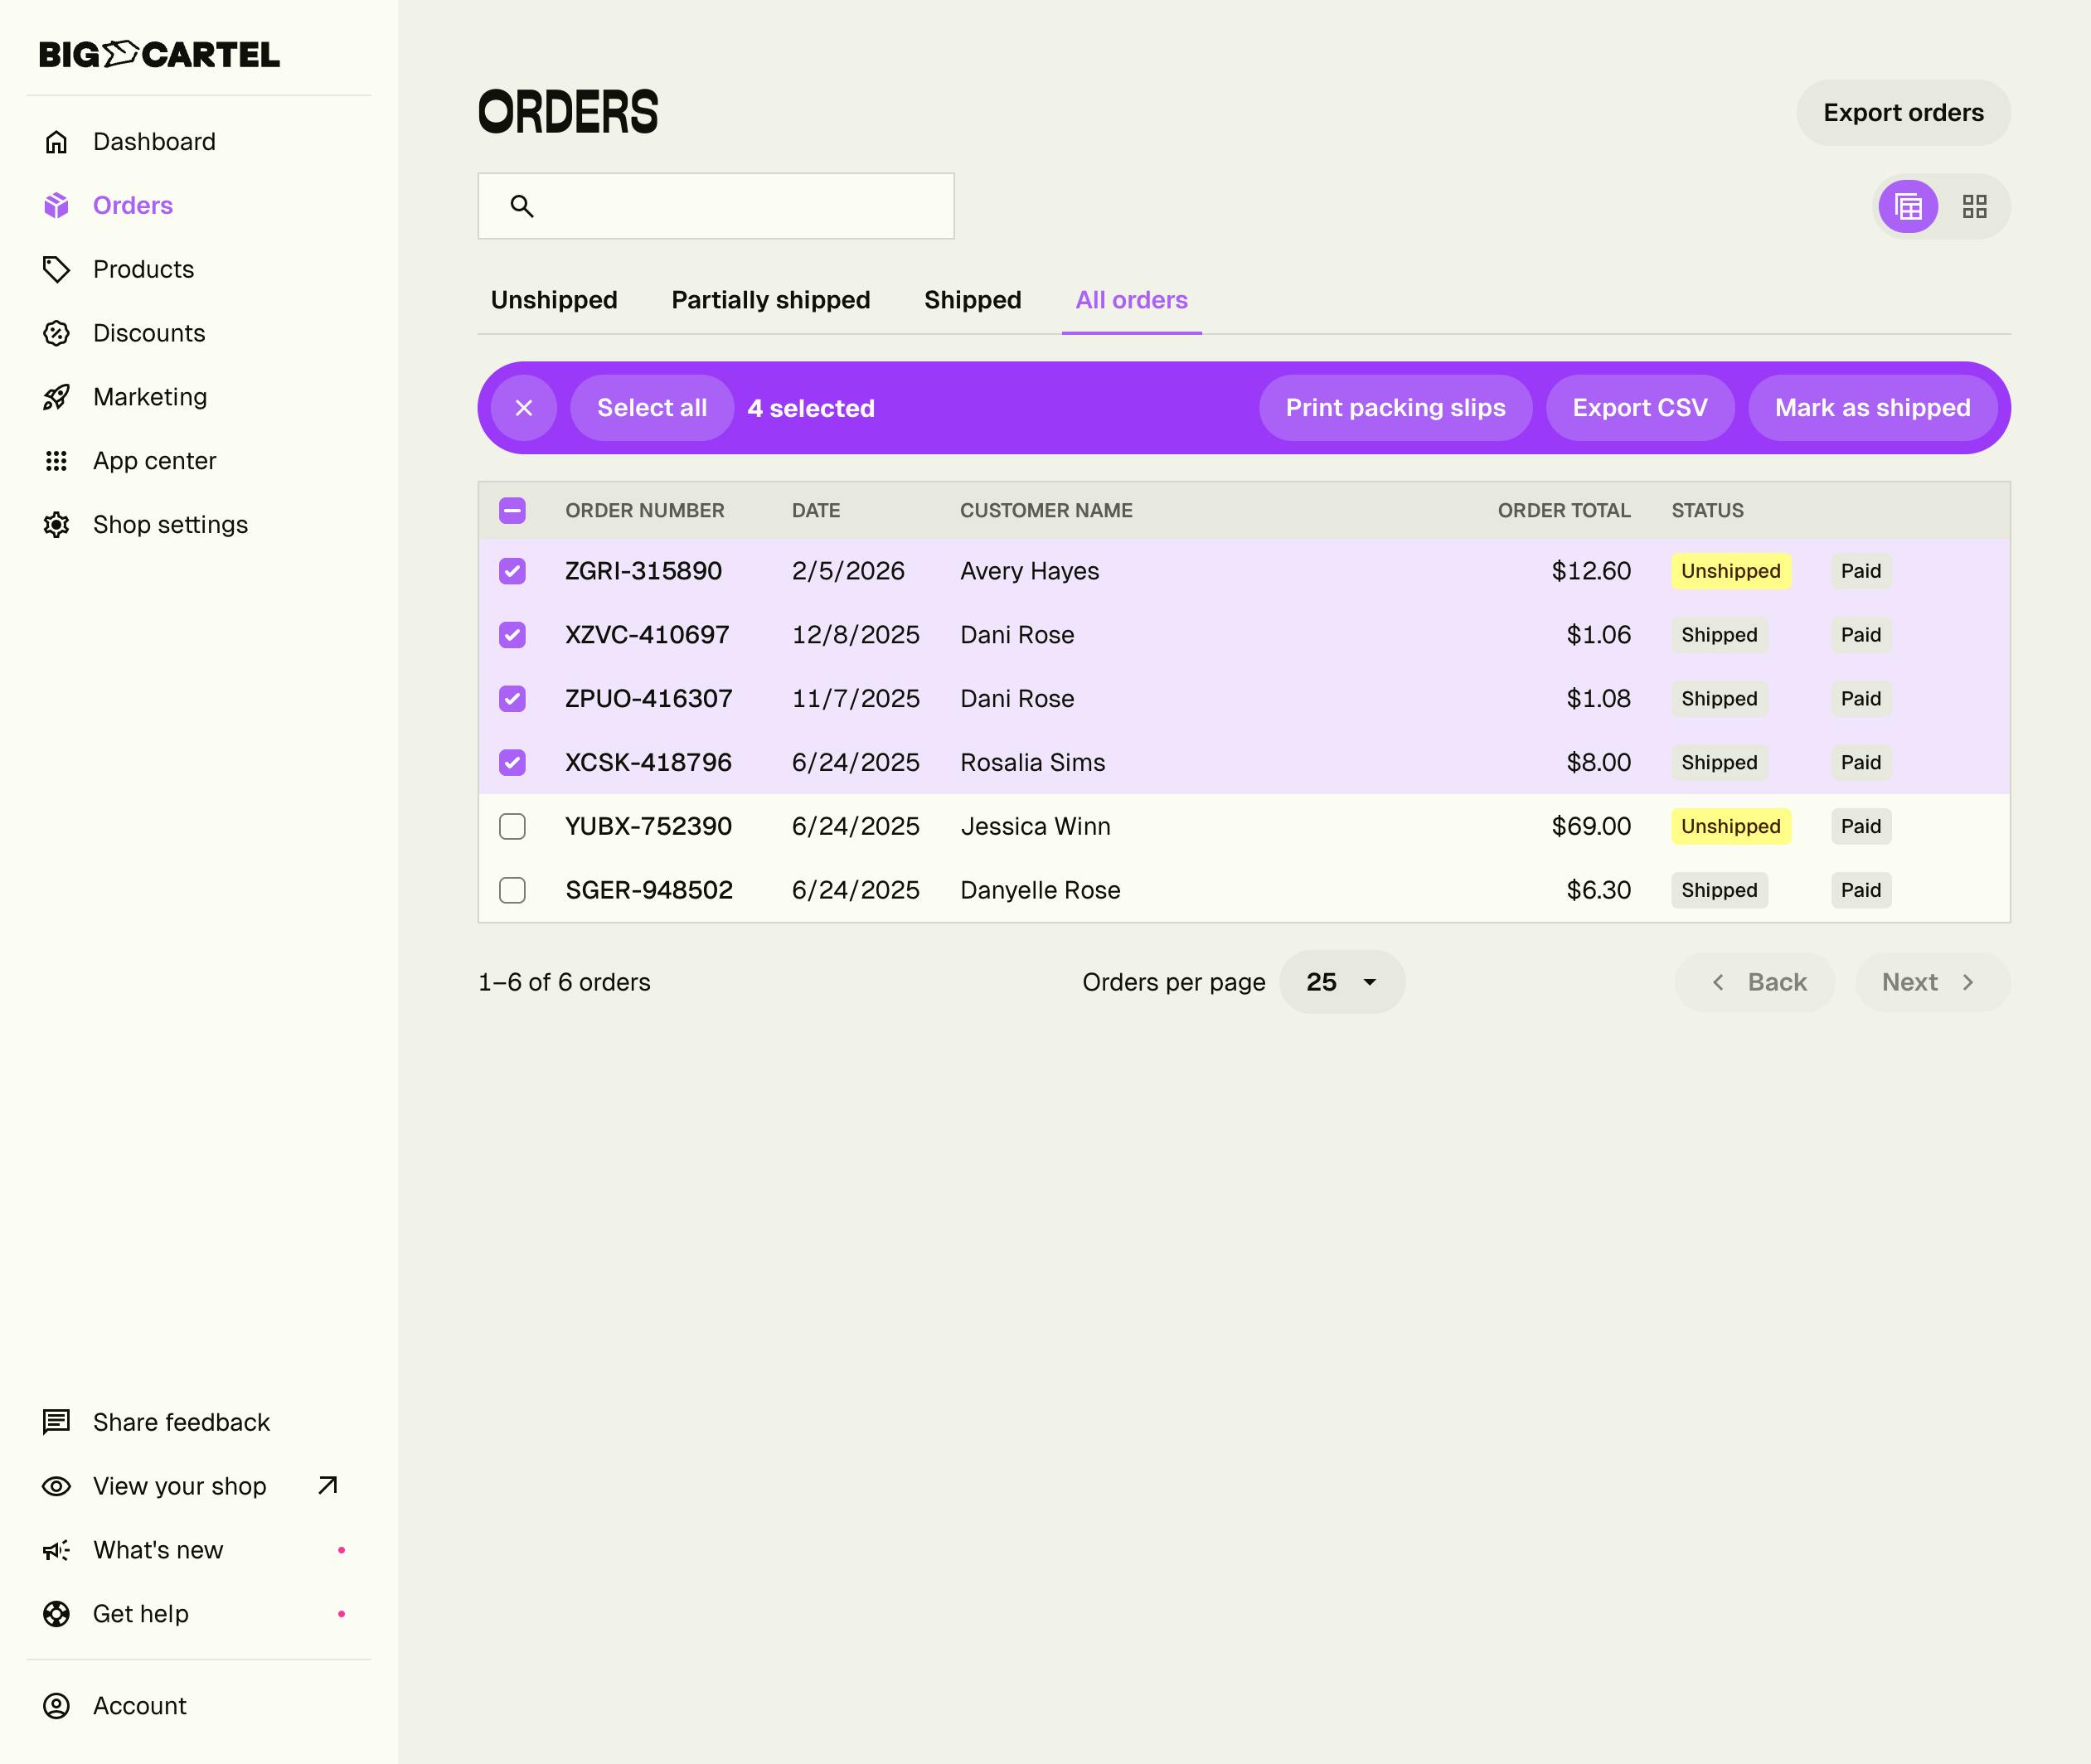The height and width of the screenshot is (1764, 2091).
Task: Open the Partially shipped tab
Action: coord(770,300)
